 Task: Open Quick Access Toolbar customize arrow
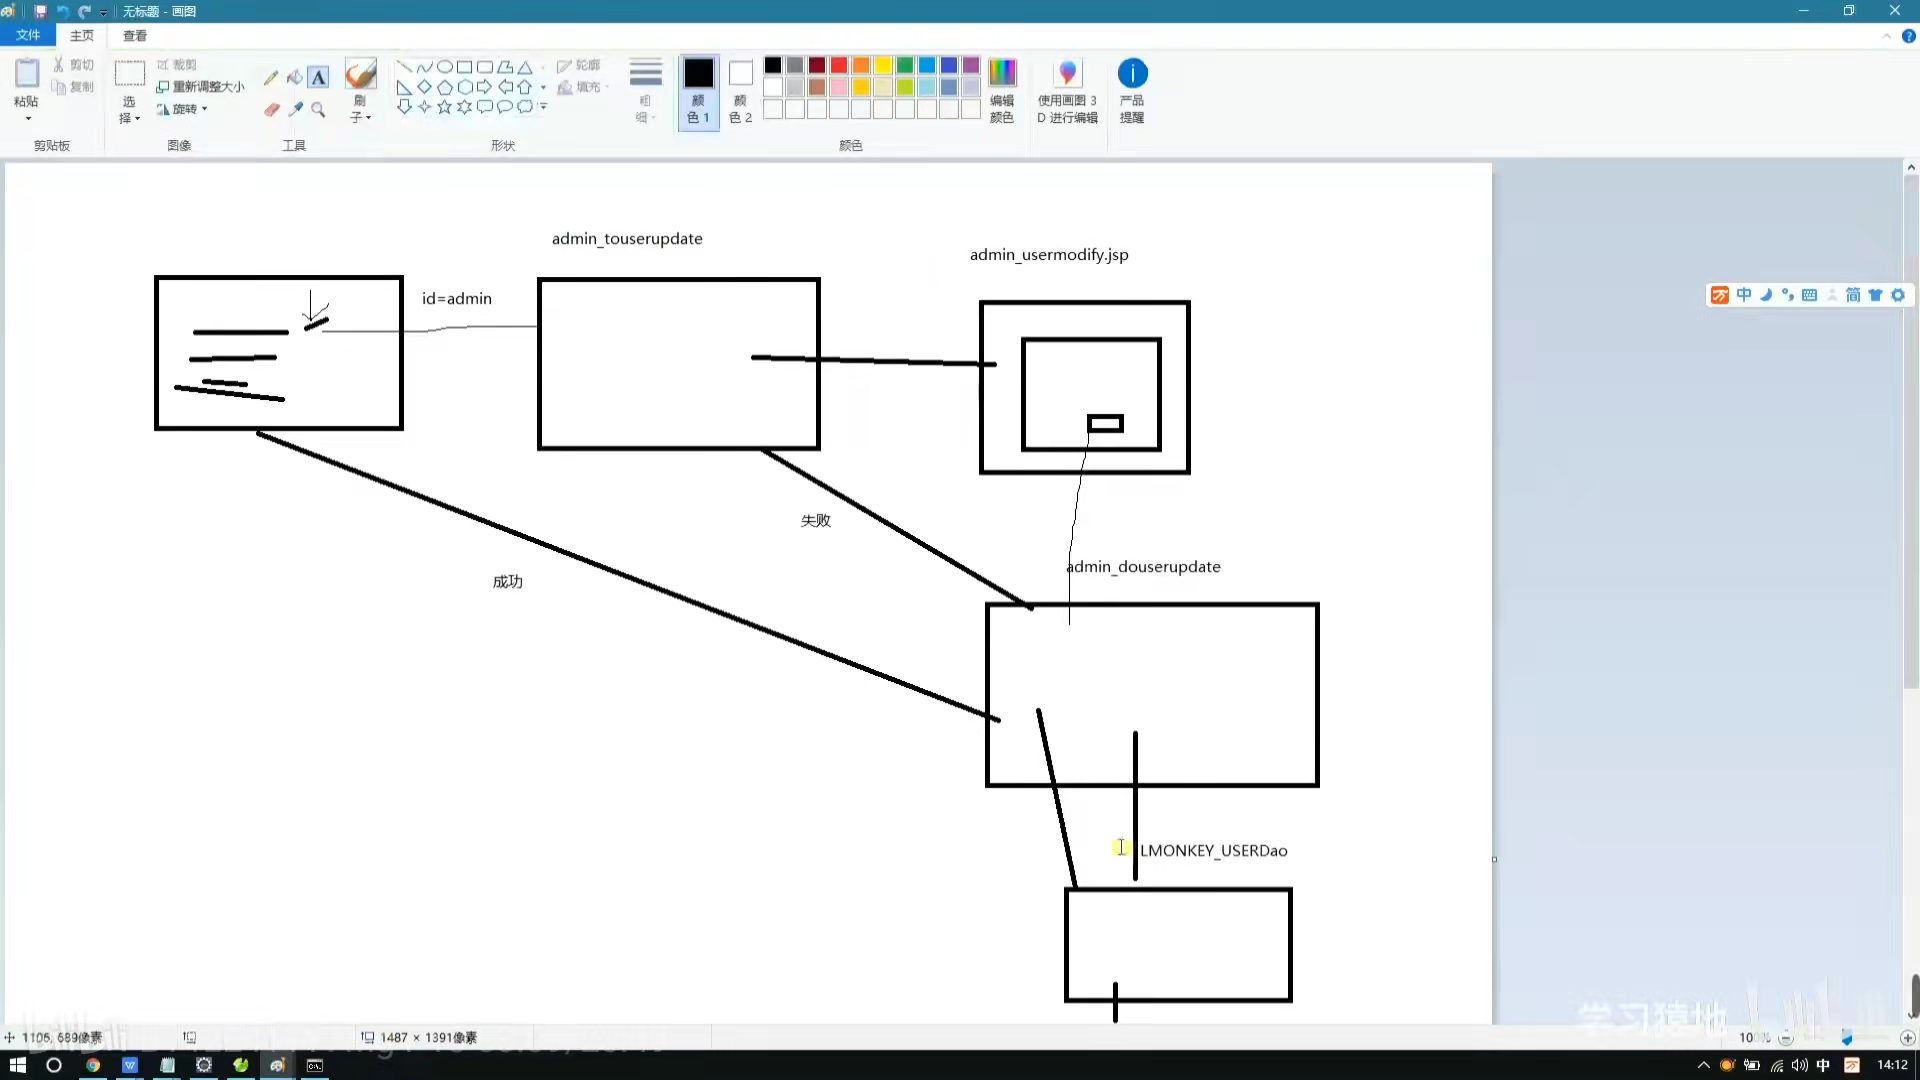point(103,12)
